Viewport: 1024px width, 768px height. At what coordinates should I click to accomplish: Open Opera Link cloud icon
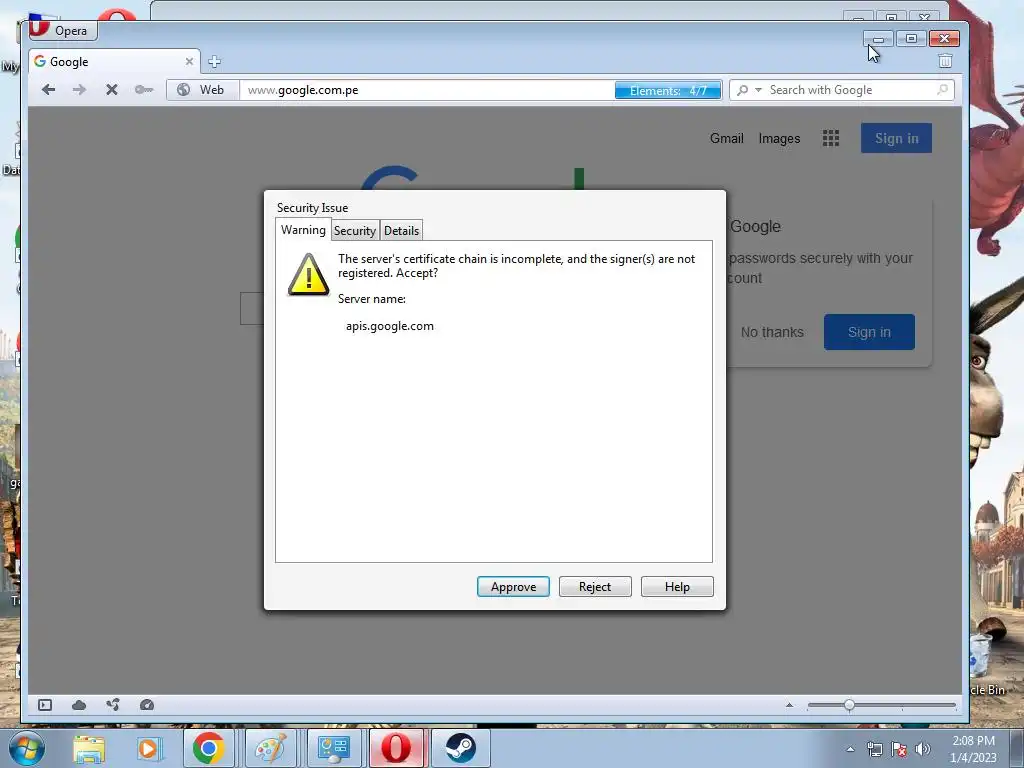(79, 705)
